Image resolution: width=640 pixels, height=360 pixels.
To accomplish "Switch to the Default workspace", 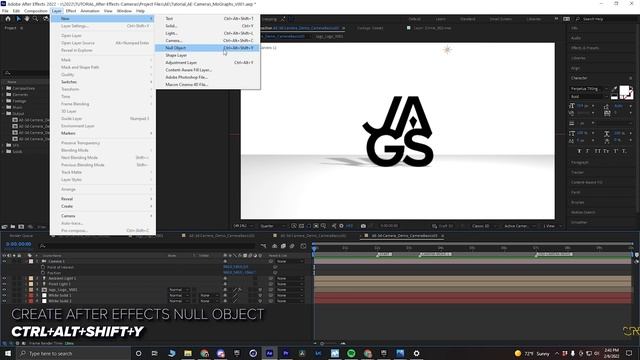I will (x=414, y=19).
